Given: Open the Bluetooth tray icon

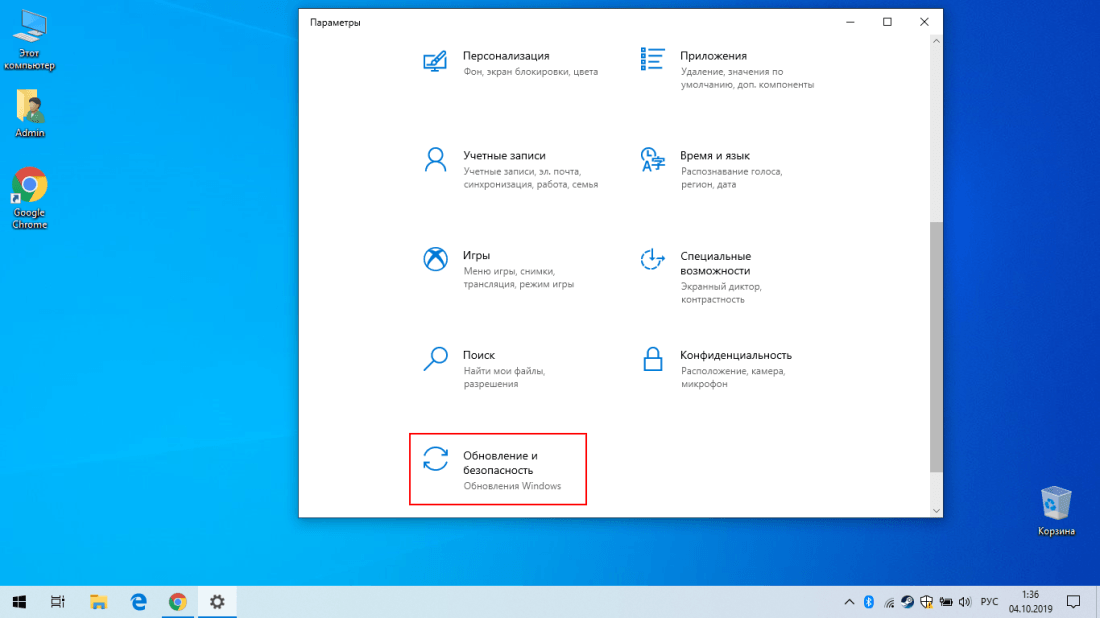Looking at the screenshot, I should tap(868, 602).
